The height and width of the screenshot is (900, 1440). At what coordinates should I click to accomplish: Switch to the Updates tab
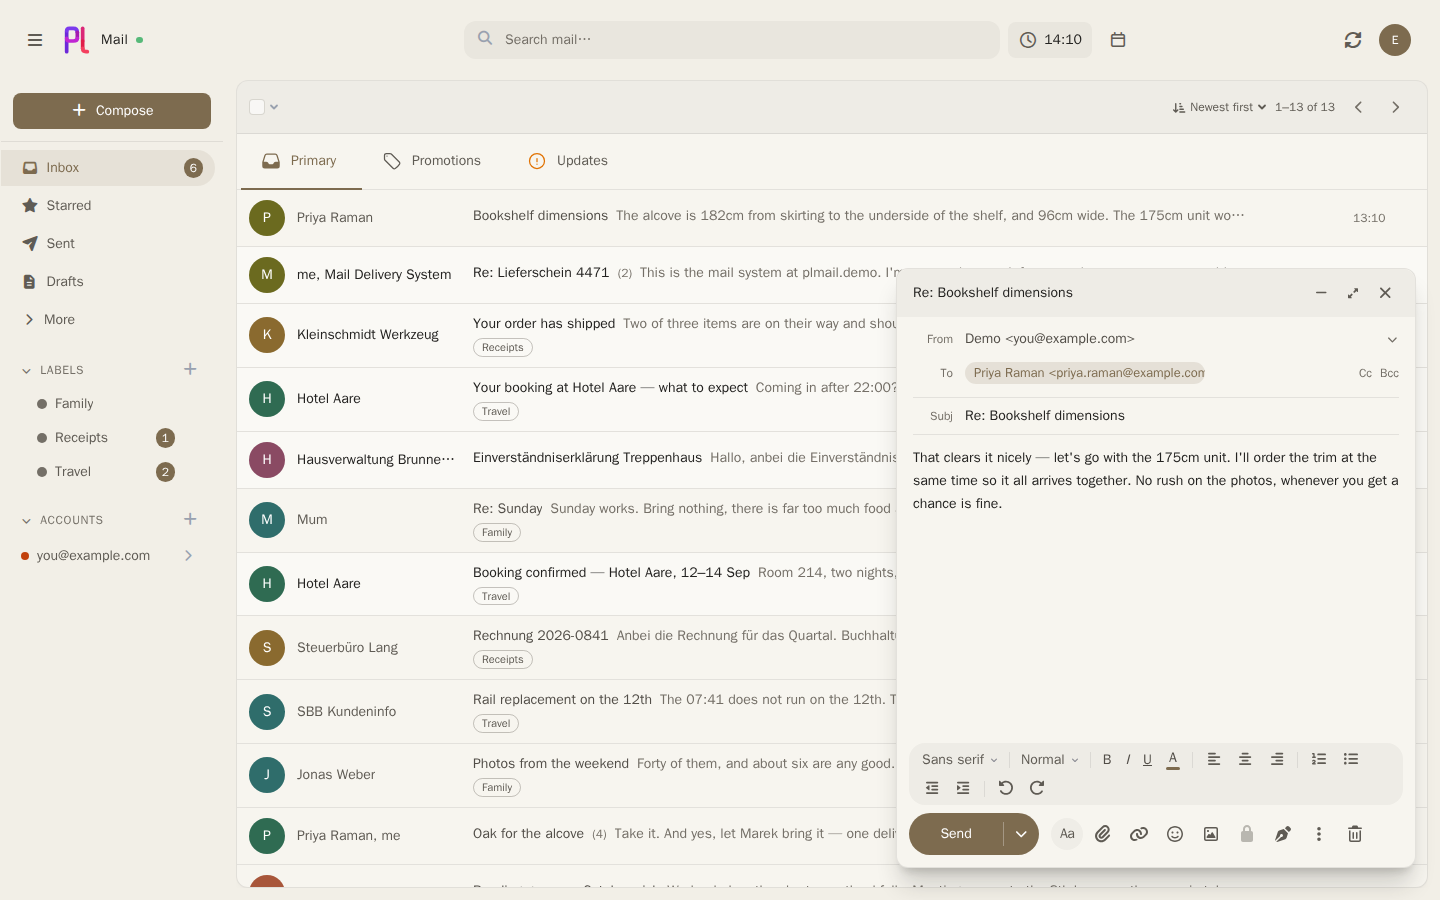[x=568, y=161]
